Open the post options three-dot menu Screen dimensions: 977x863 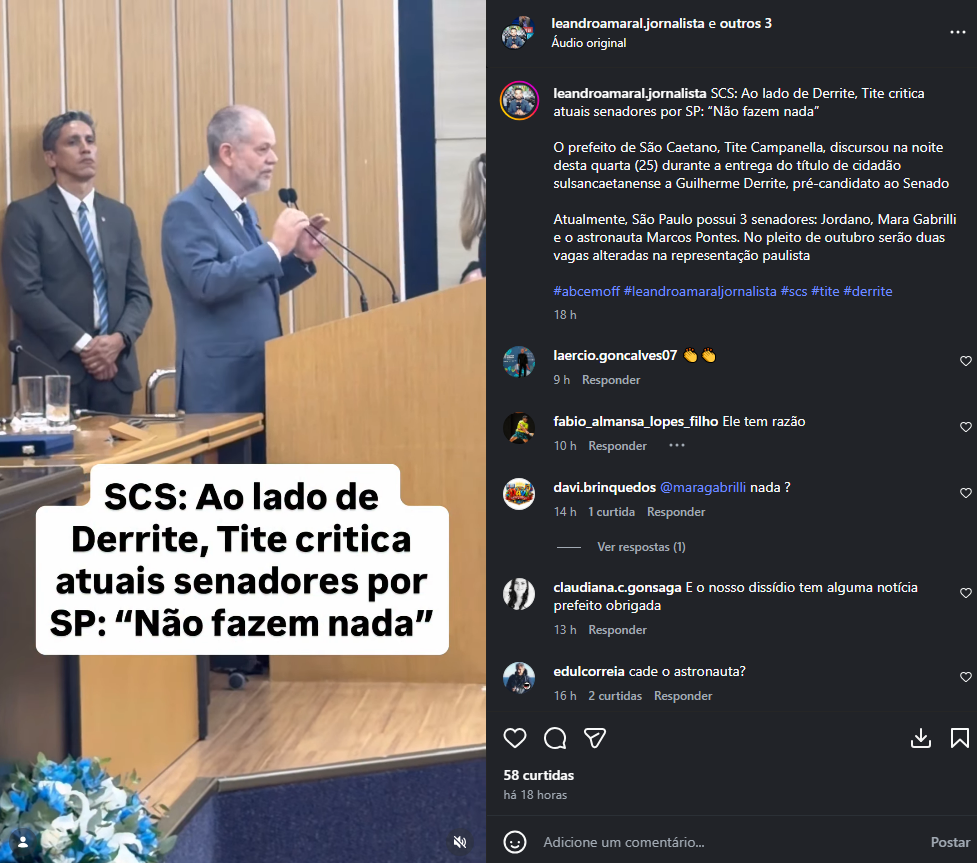957,32
